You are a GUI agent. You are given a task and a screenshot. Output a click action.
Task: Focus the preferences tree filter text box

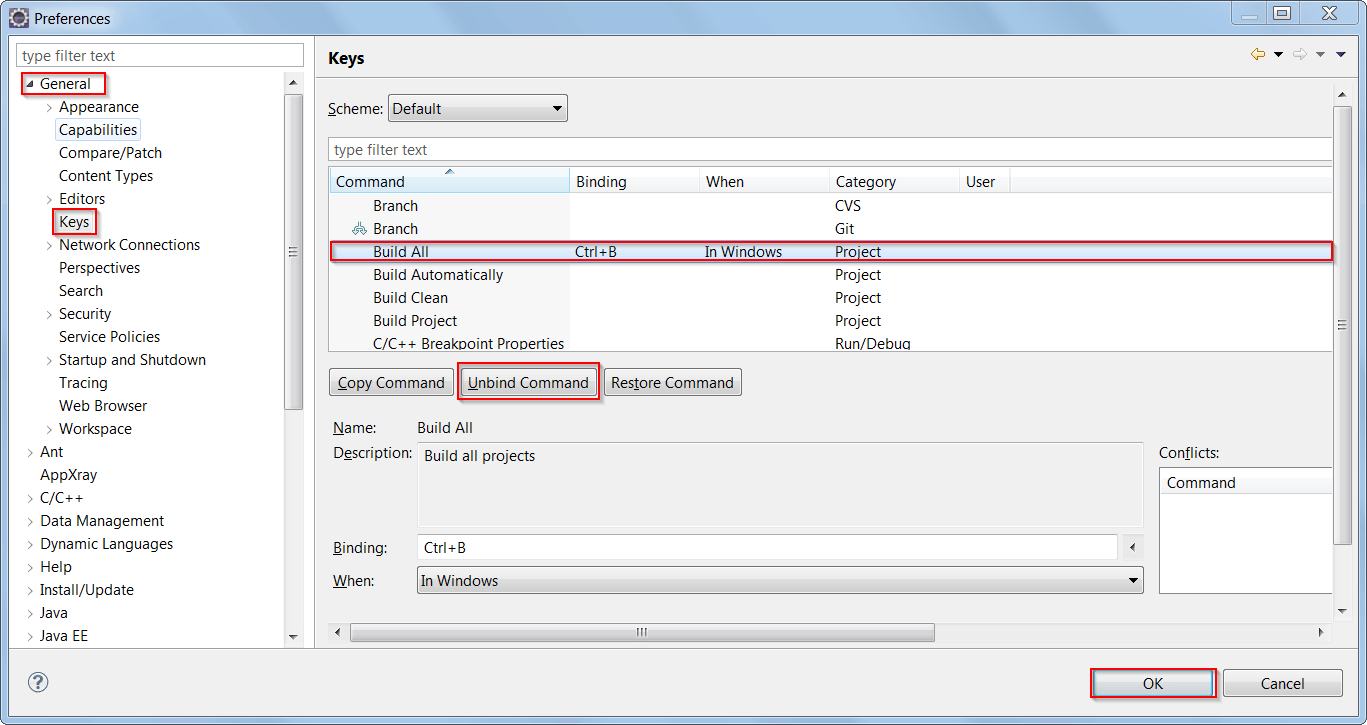tap(160, 55)
